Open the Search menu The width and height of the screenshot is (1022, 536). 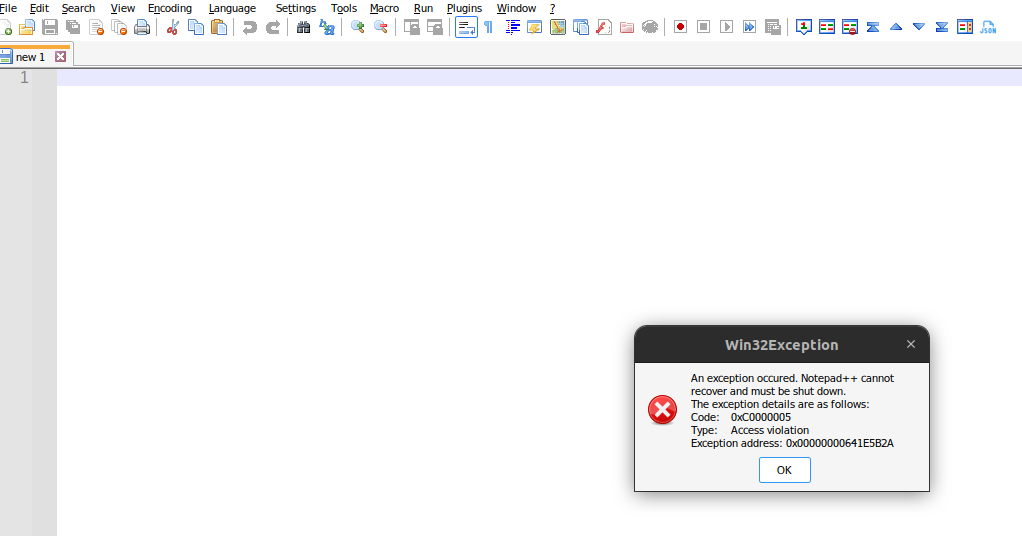(78, 8)
